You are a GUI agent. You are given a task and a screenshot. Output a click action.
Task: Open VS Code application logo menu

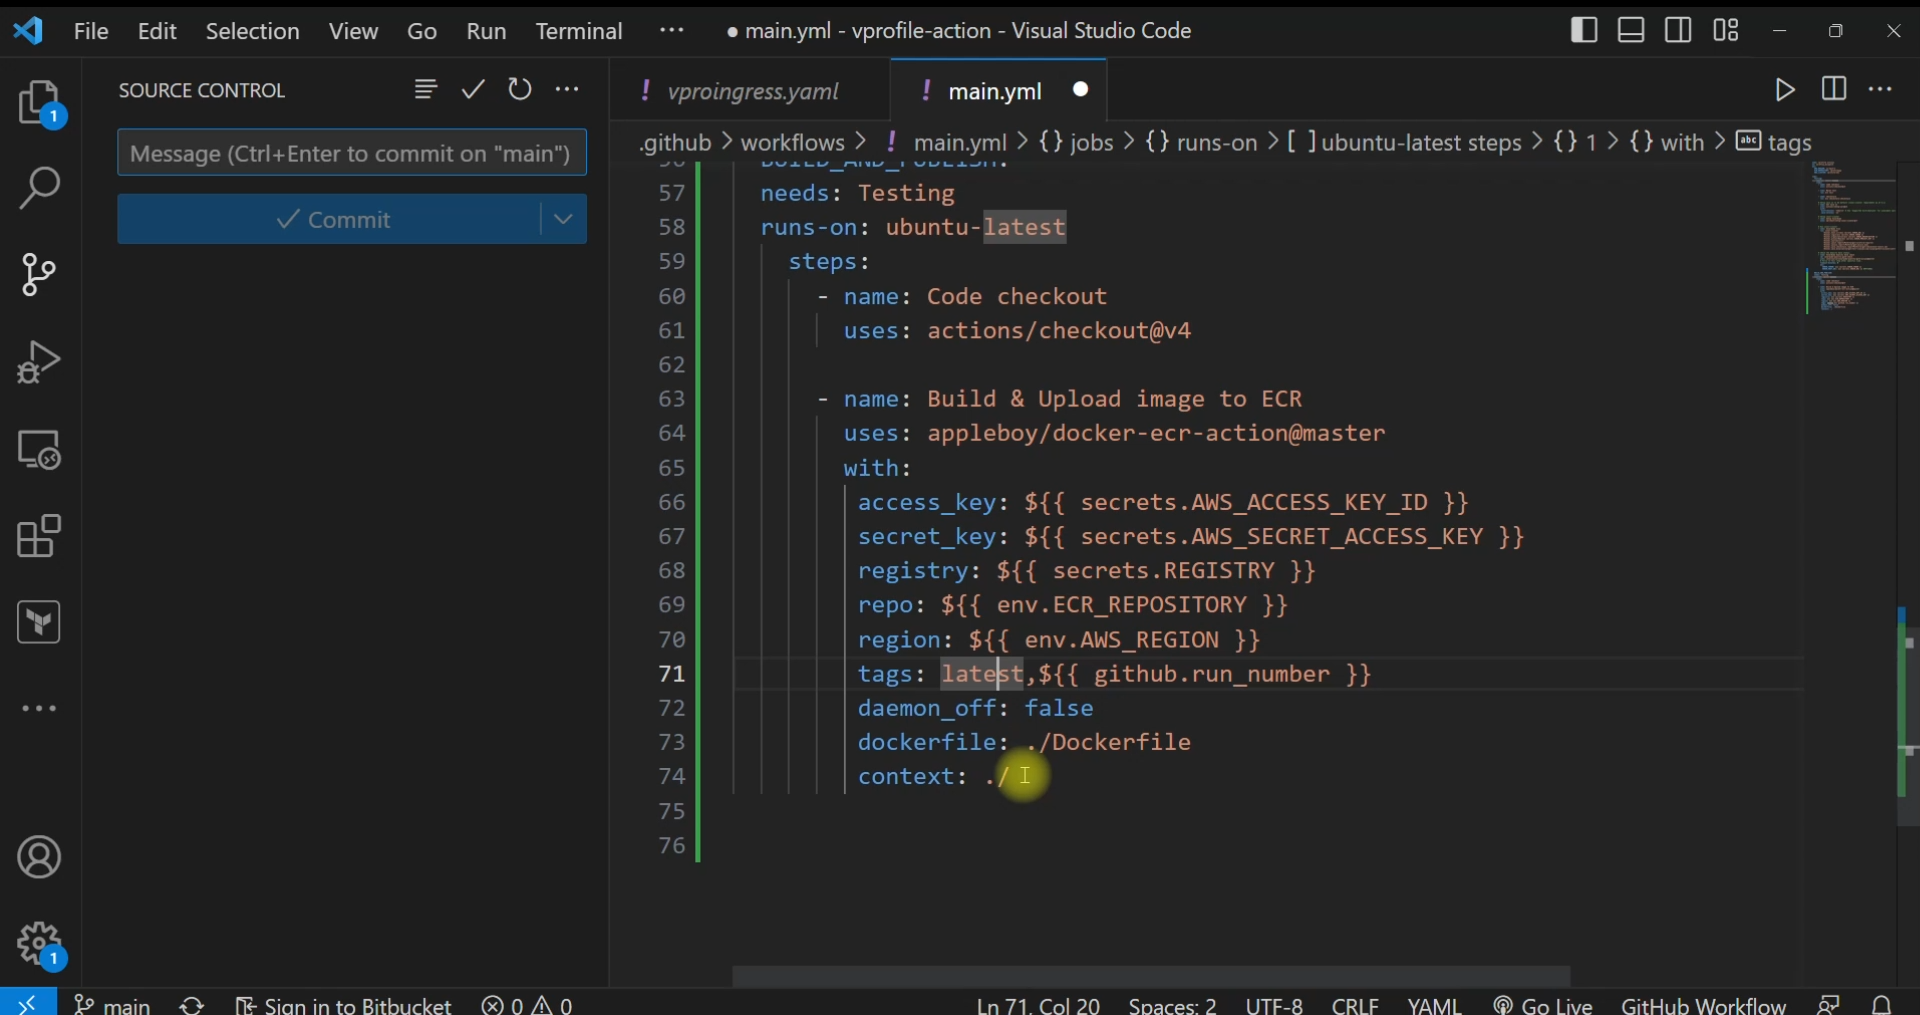coord(28,31)
